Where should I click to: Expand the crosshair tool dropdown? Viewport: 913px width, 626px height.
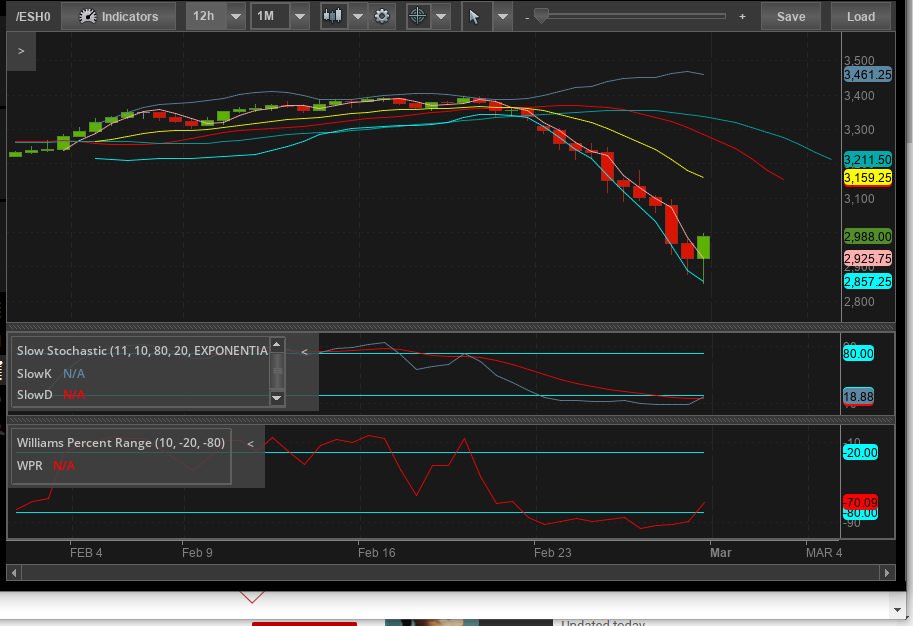(442, 16)
